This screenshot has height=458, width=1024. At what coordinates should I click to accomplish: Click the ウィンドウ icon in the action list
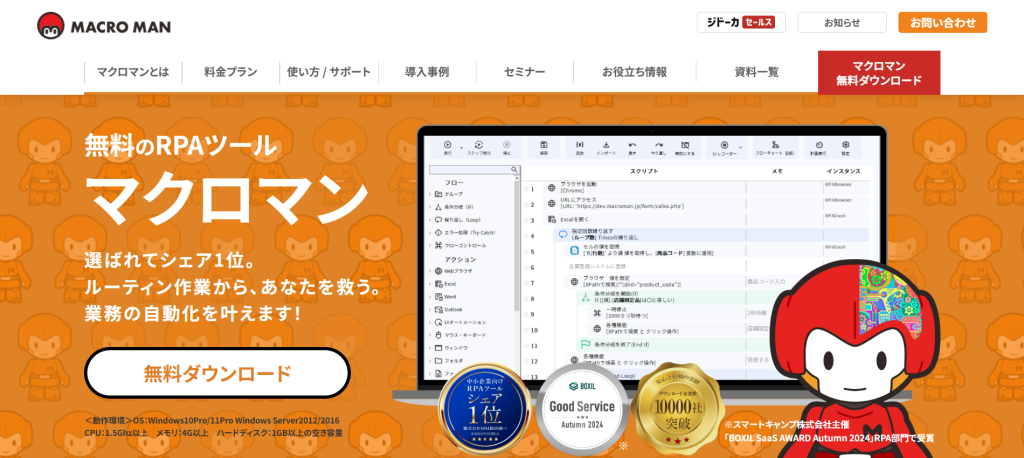click(x=439, y=348)
